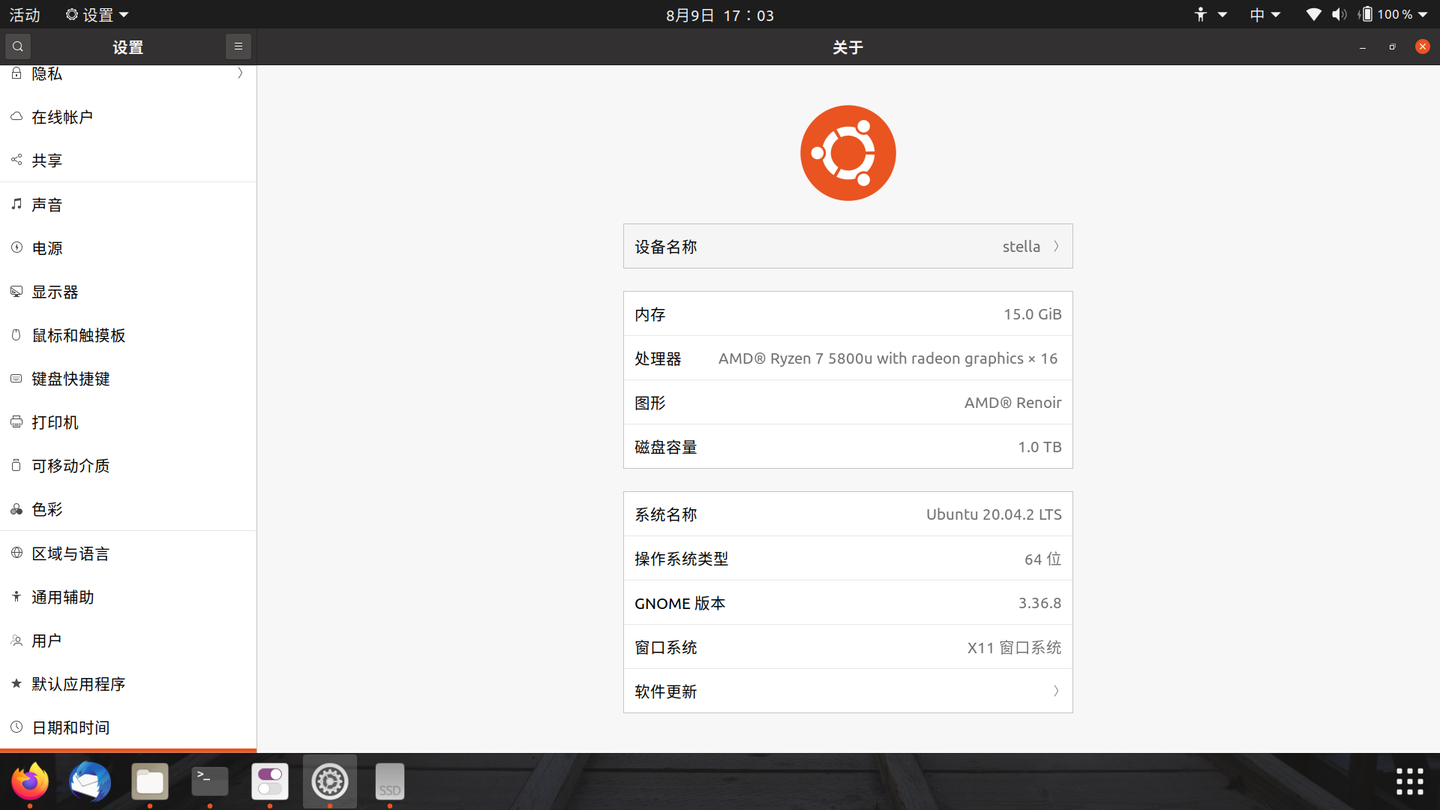This screenshot has width=1440, height=810.
Task: Click the Wi-Fi icon in top bar
Action: point(1314,15)
